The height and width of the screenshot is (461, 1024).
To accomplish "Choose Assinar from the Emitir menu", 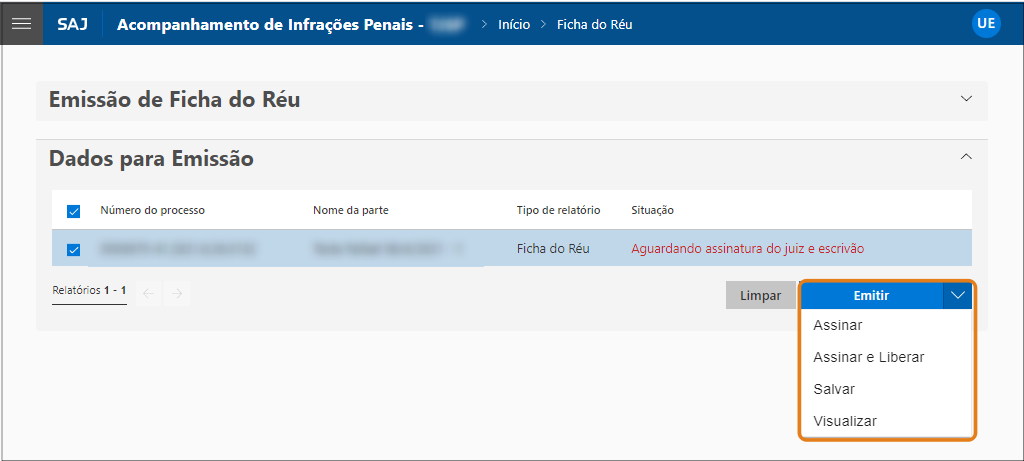I will [x=838, y=325].
